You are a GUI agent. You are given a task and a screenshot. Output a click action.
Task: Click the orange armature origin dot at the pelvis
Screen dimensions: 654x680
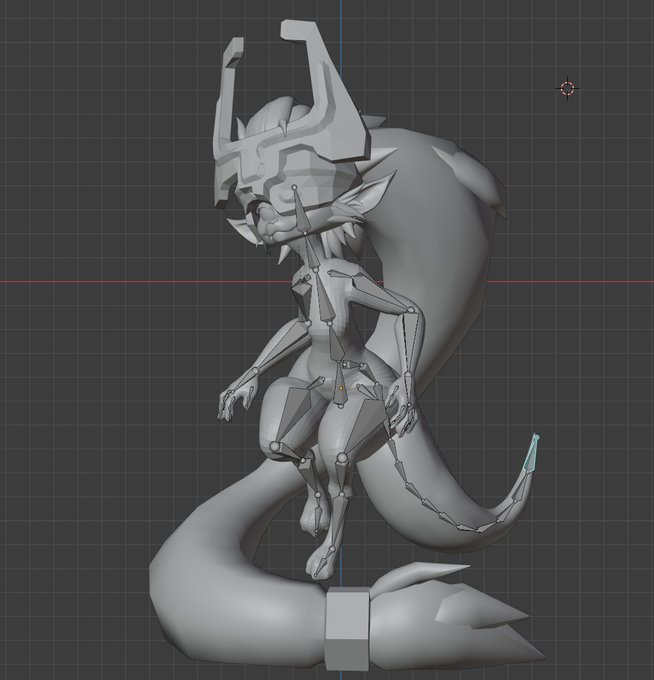[x=341, y=388]
